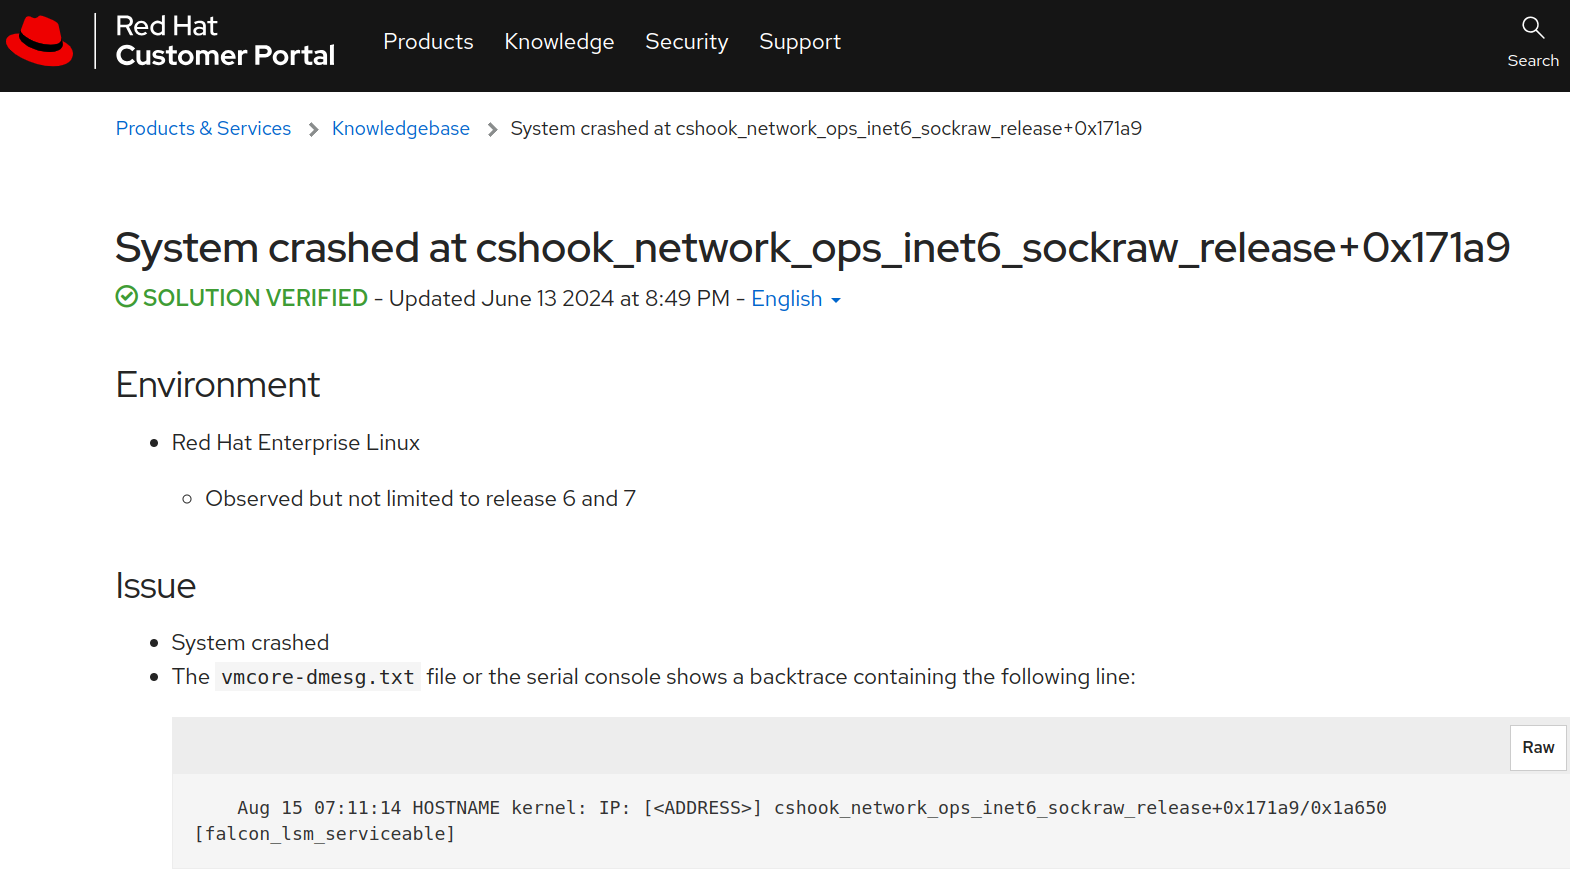
Task: Click breadcrumb chevron after Products & Services
Action: coord(313,130)
